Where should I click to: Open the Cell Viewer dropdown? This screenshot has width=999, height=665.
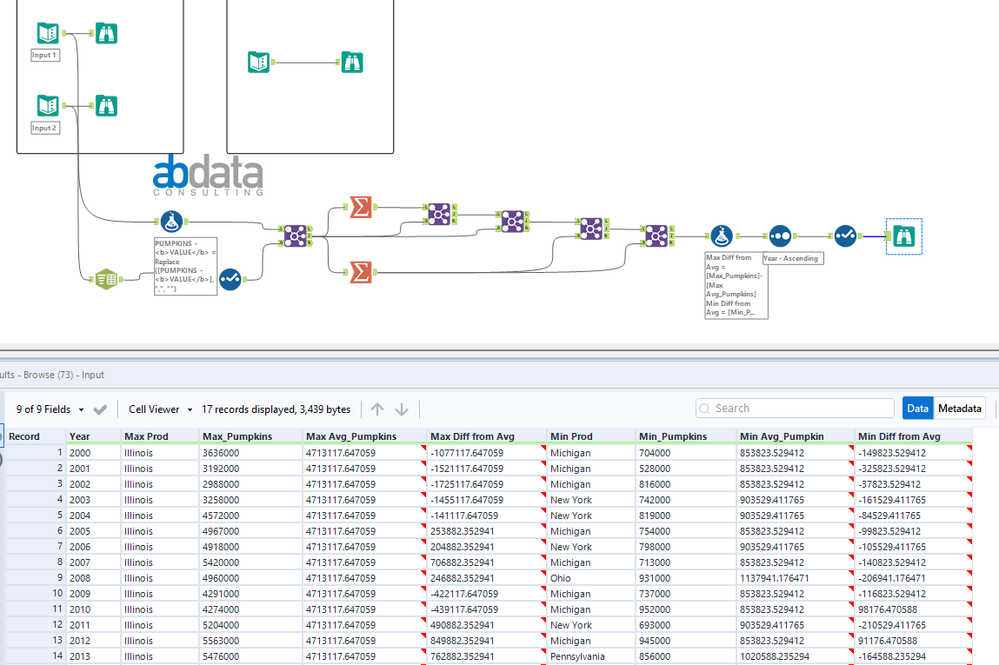click(x=161, y=410)
